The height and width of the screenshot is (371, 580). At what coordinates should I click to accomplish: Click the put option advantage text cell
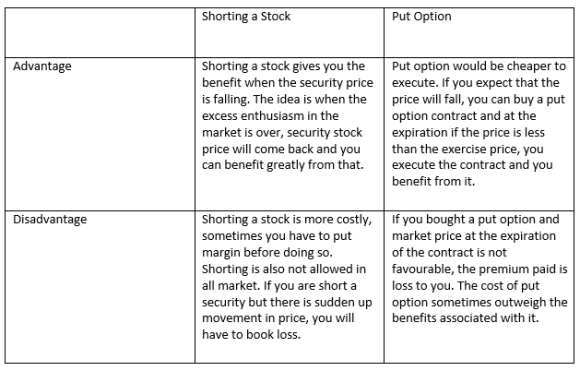(x=479, y=134)
